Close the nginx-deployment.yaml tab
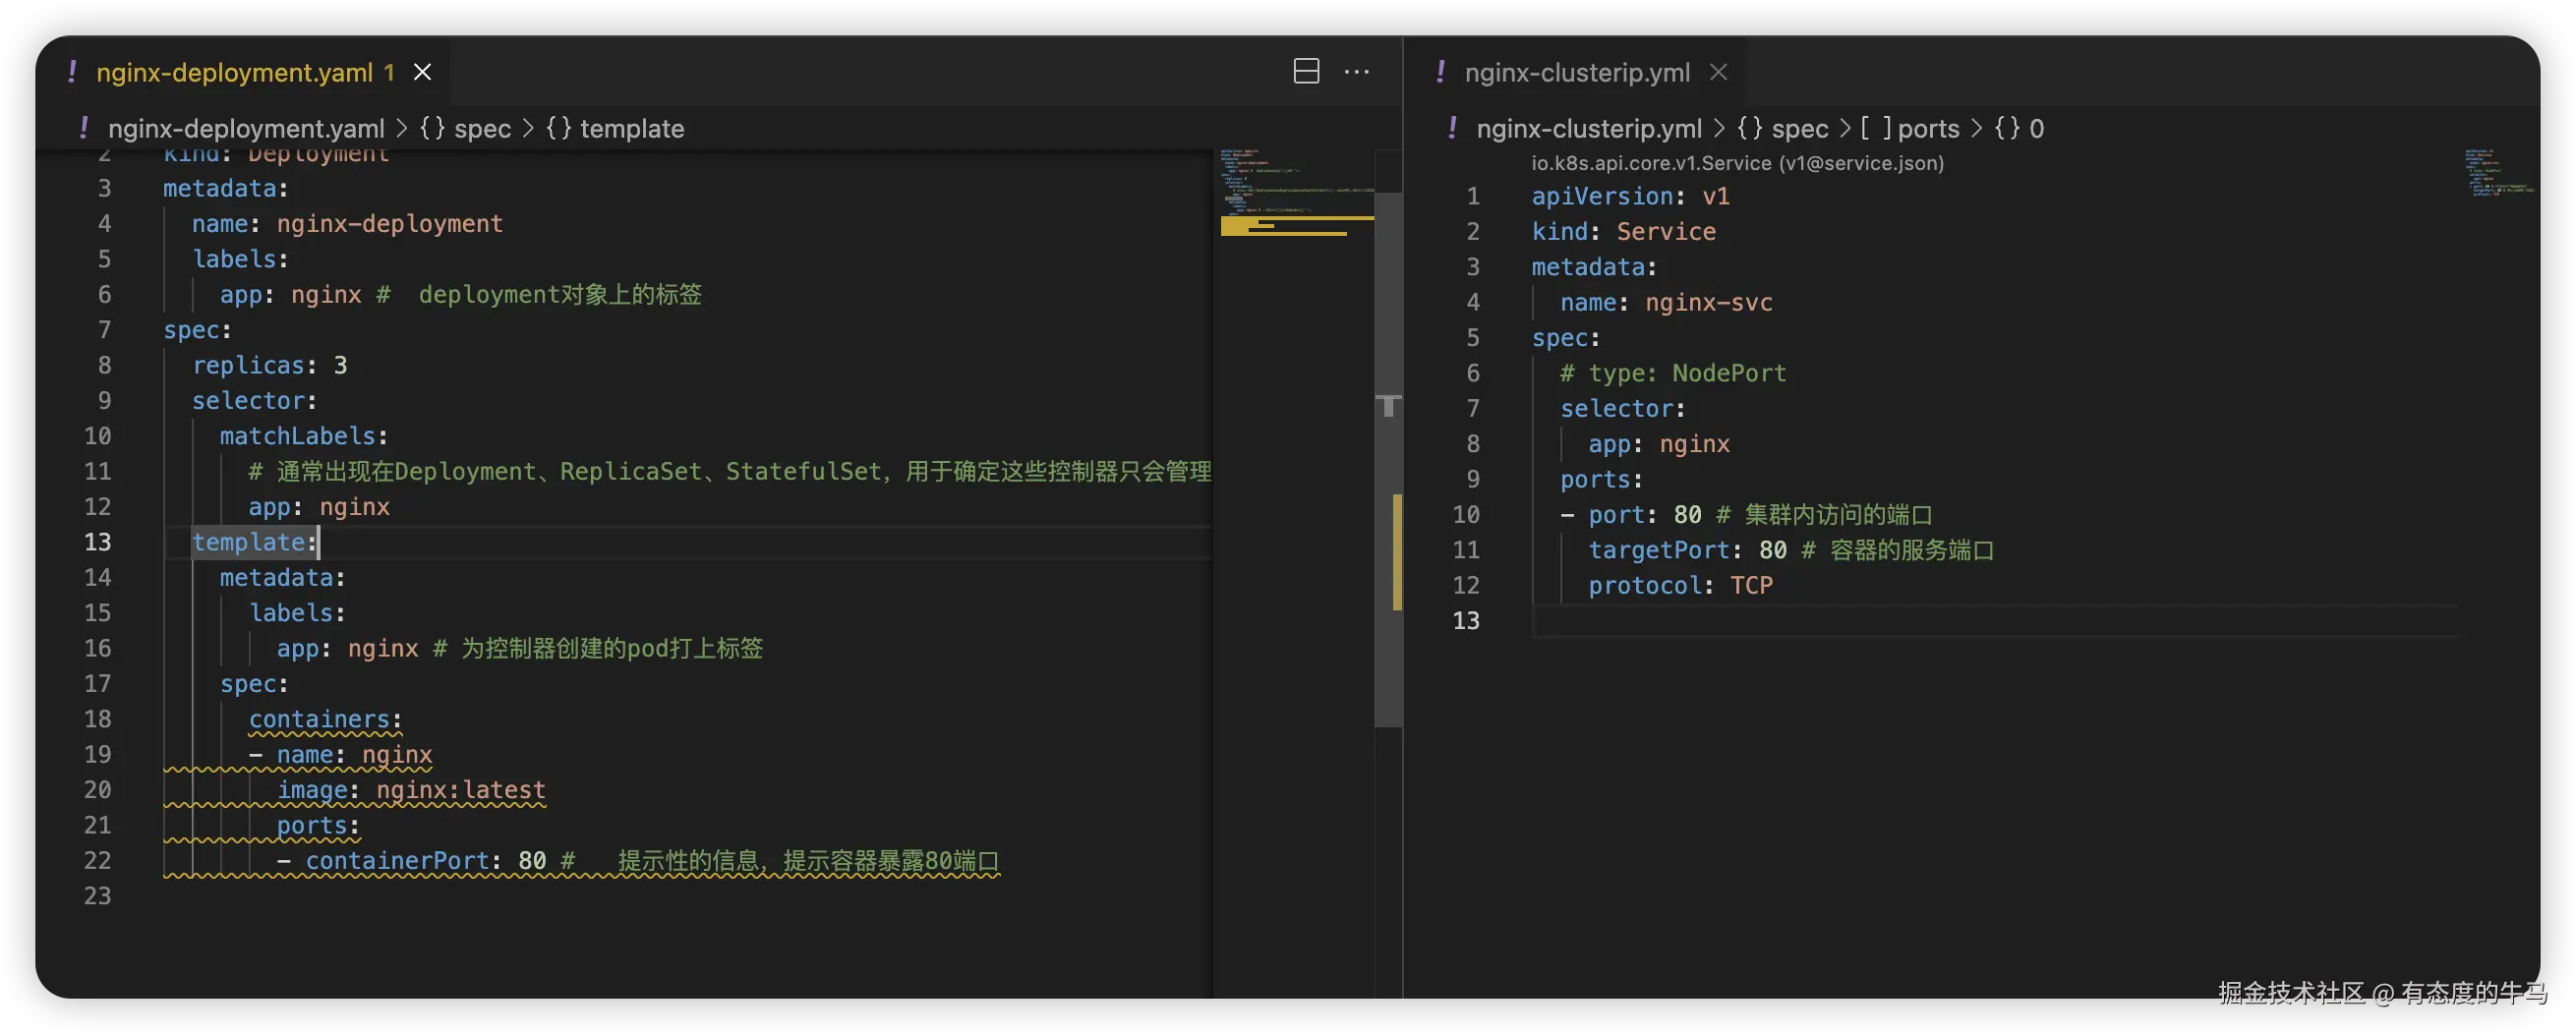 click(x=423, y=72)
